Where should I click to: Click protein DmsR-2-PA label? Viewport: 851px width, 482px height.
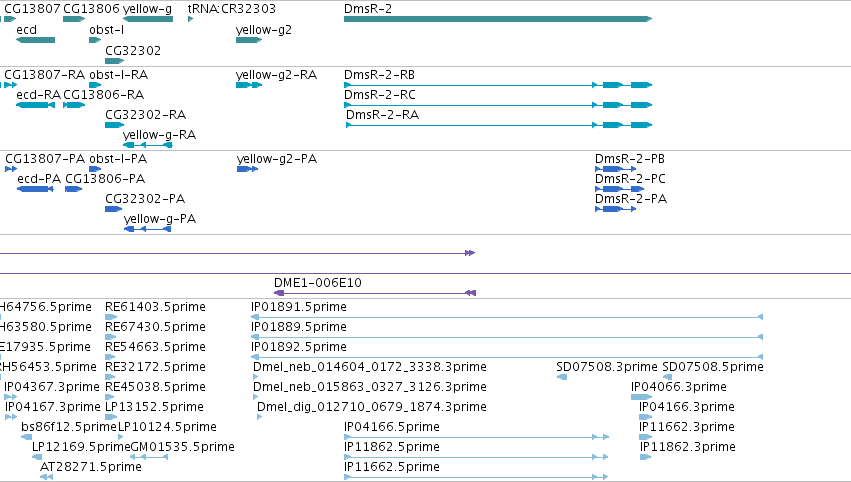coord(631,199)
